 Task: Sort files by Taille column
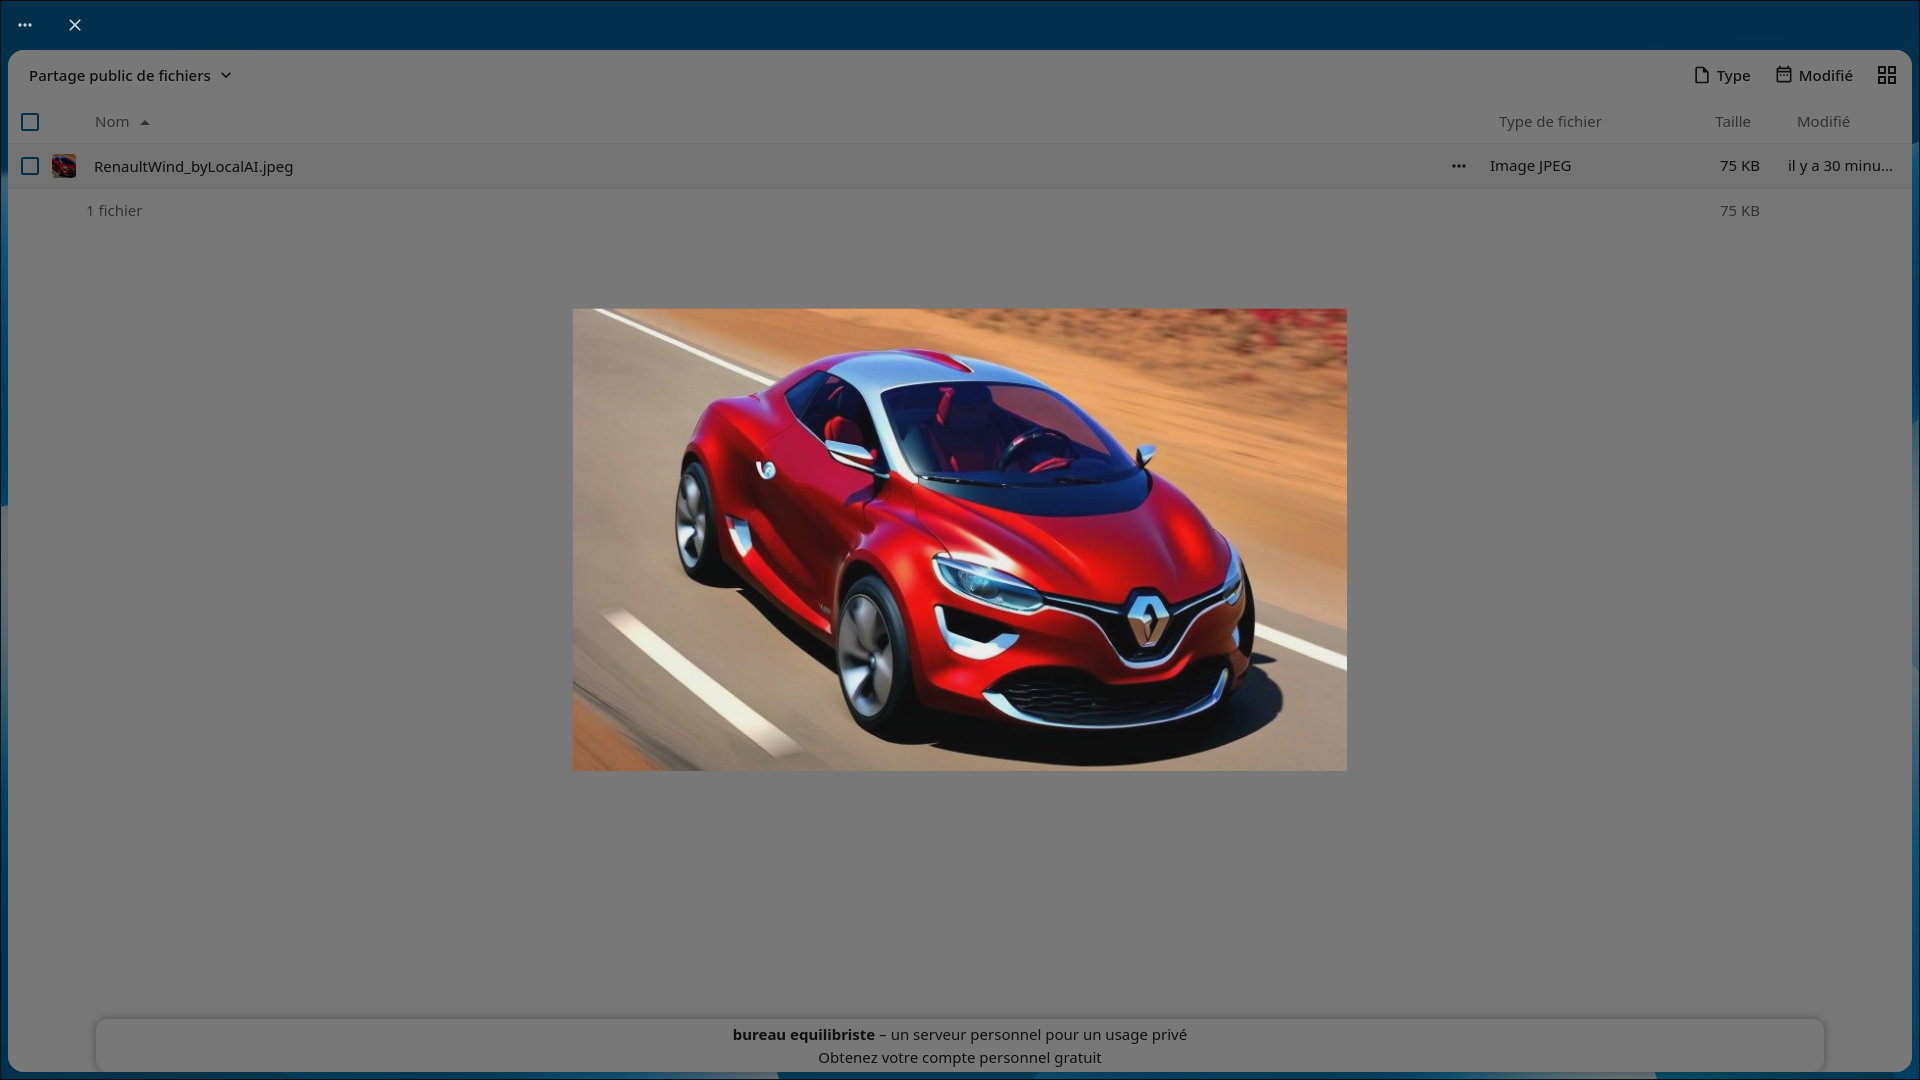pyautogui.click(x=1733, y=122)
